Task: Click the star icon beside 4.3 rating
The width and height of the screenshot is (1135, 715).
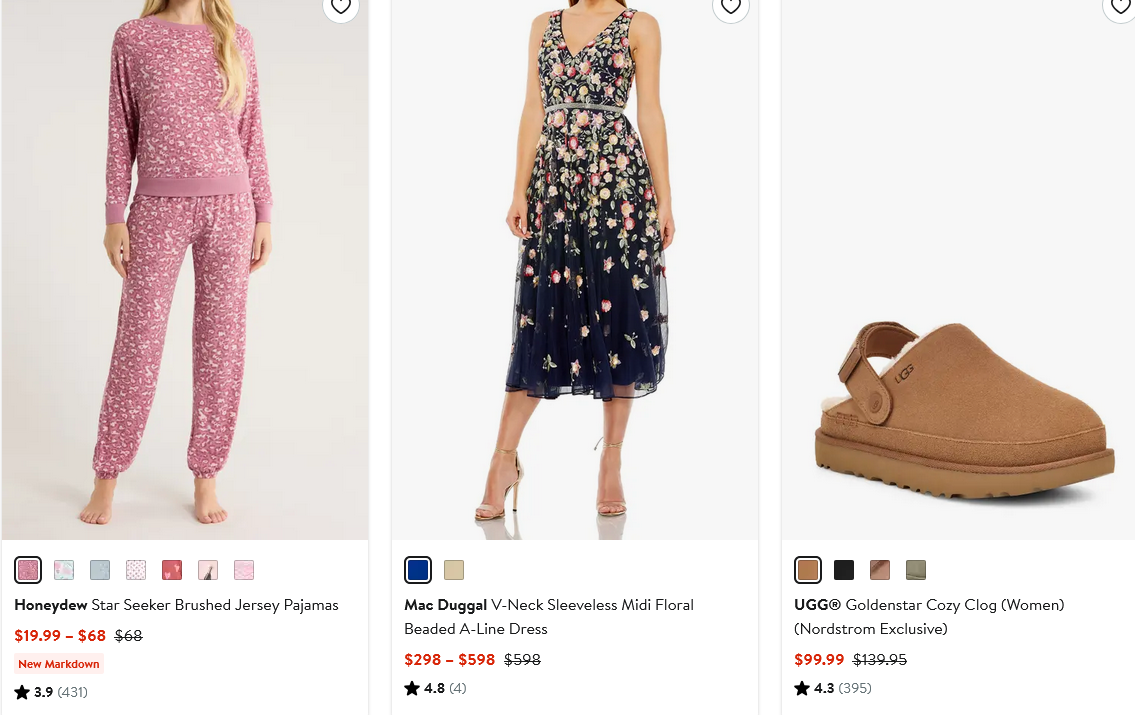Action: [x=802, y=688]
